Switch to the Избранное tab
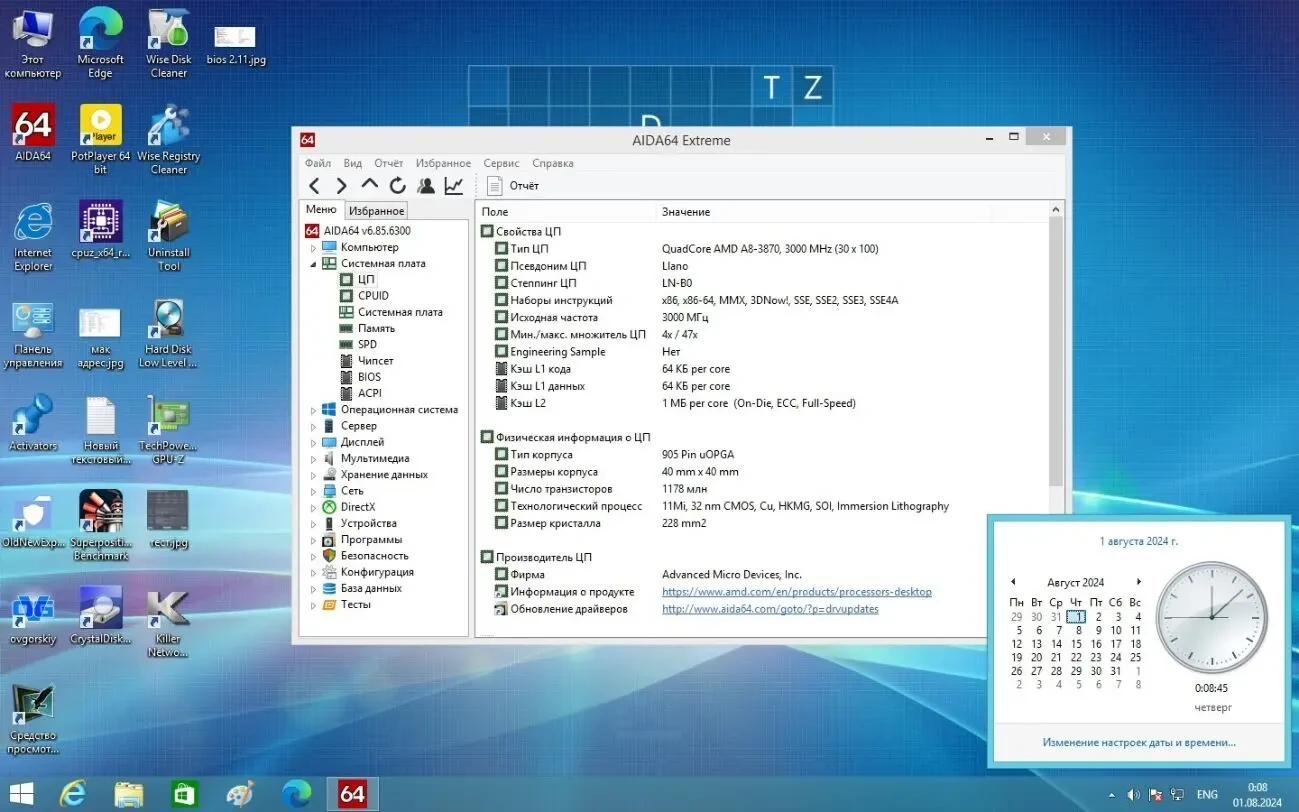 click(376, 211)
